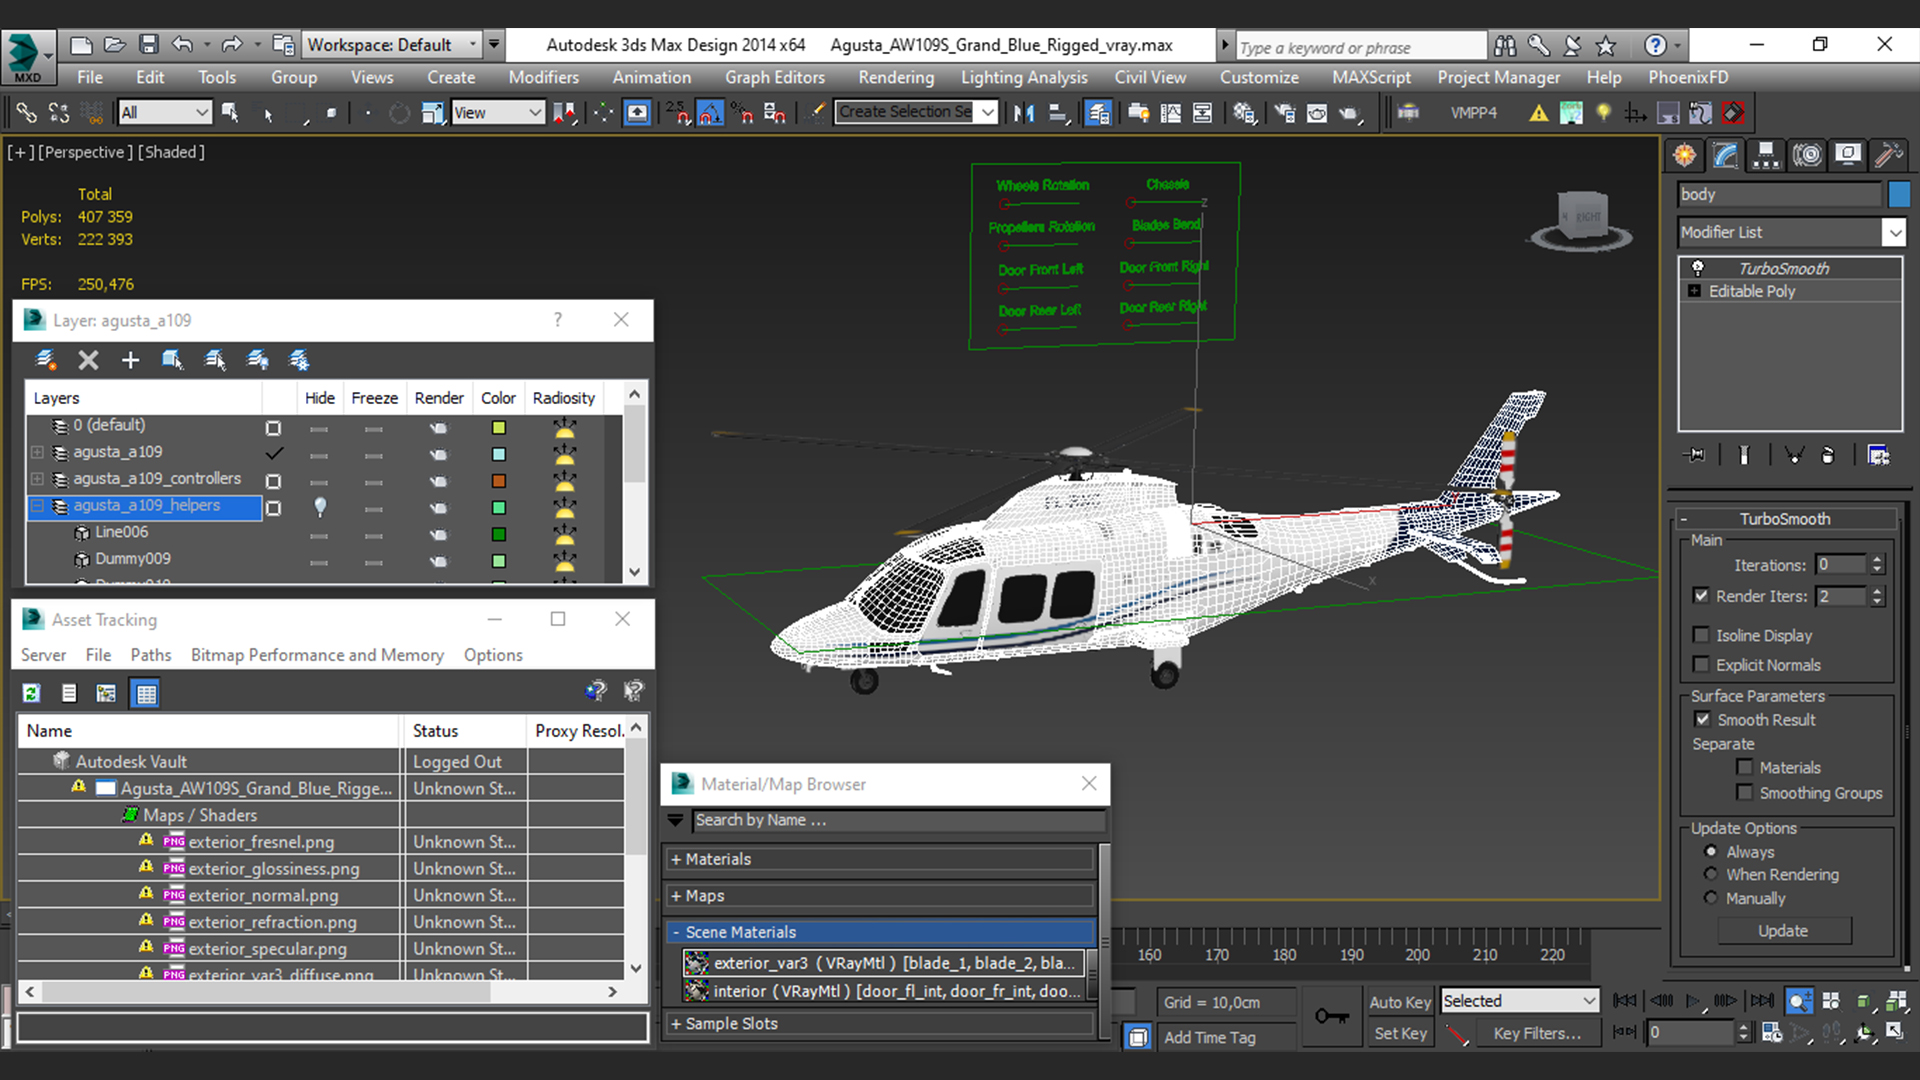Select the When Rendering radio option

pyautogui.click(x=1711, y=874)
